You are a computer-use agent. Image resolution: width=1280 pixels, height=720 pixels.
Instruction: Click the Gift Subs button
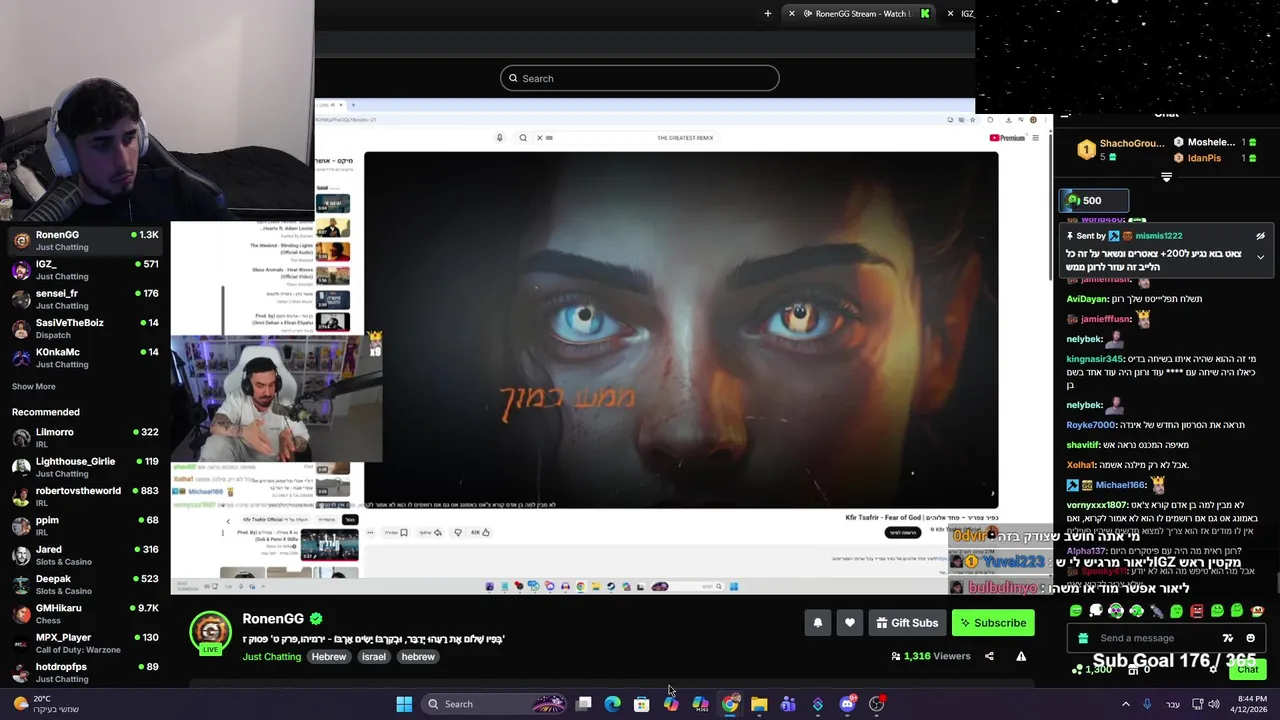point(907,623)
